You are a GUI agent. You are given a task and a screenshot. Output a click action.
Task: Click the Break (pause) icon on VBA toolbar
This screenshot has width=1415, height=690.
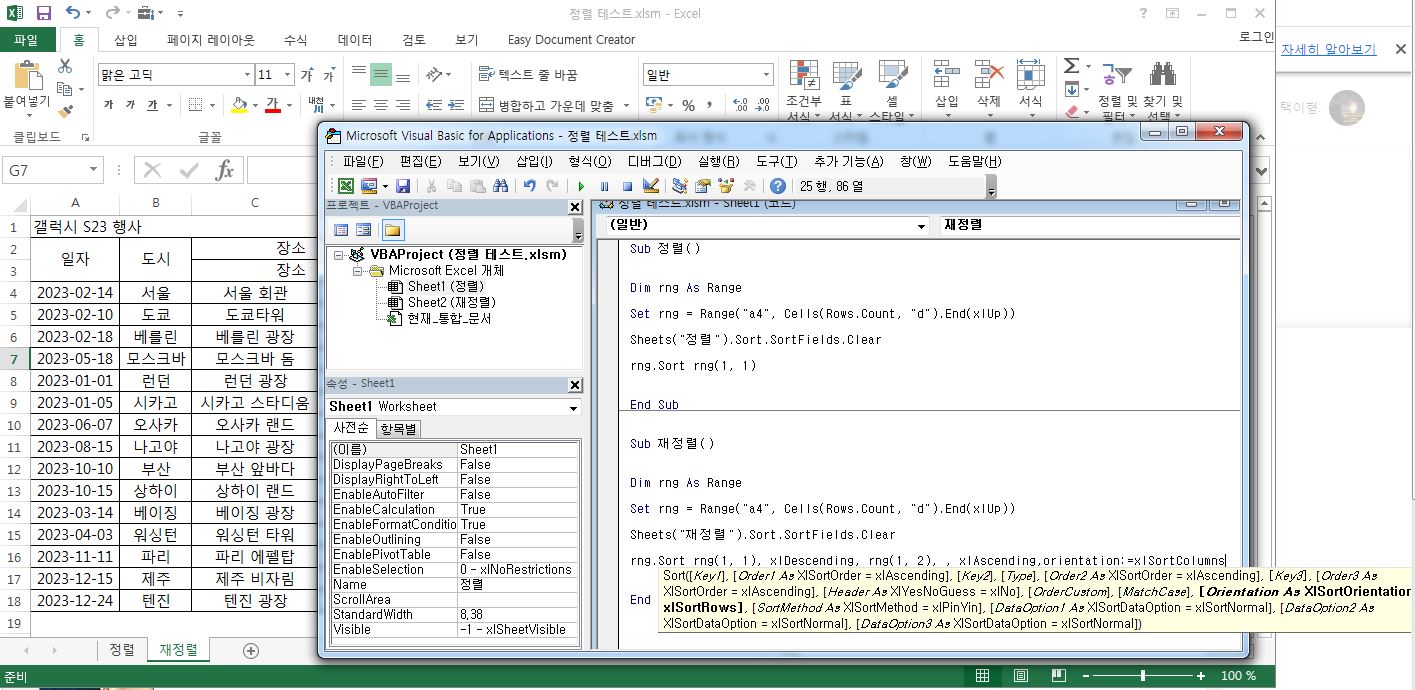[604, 186]
